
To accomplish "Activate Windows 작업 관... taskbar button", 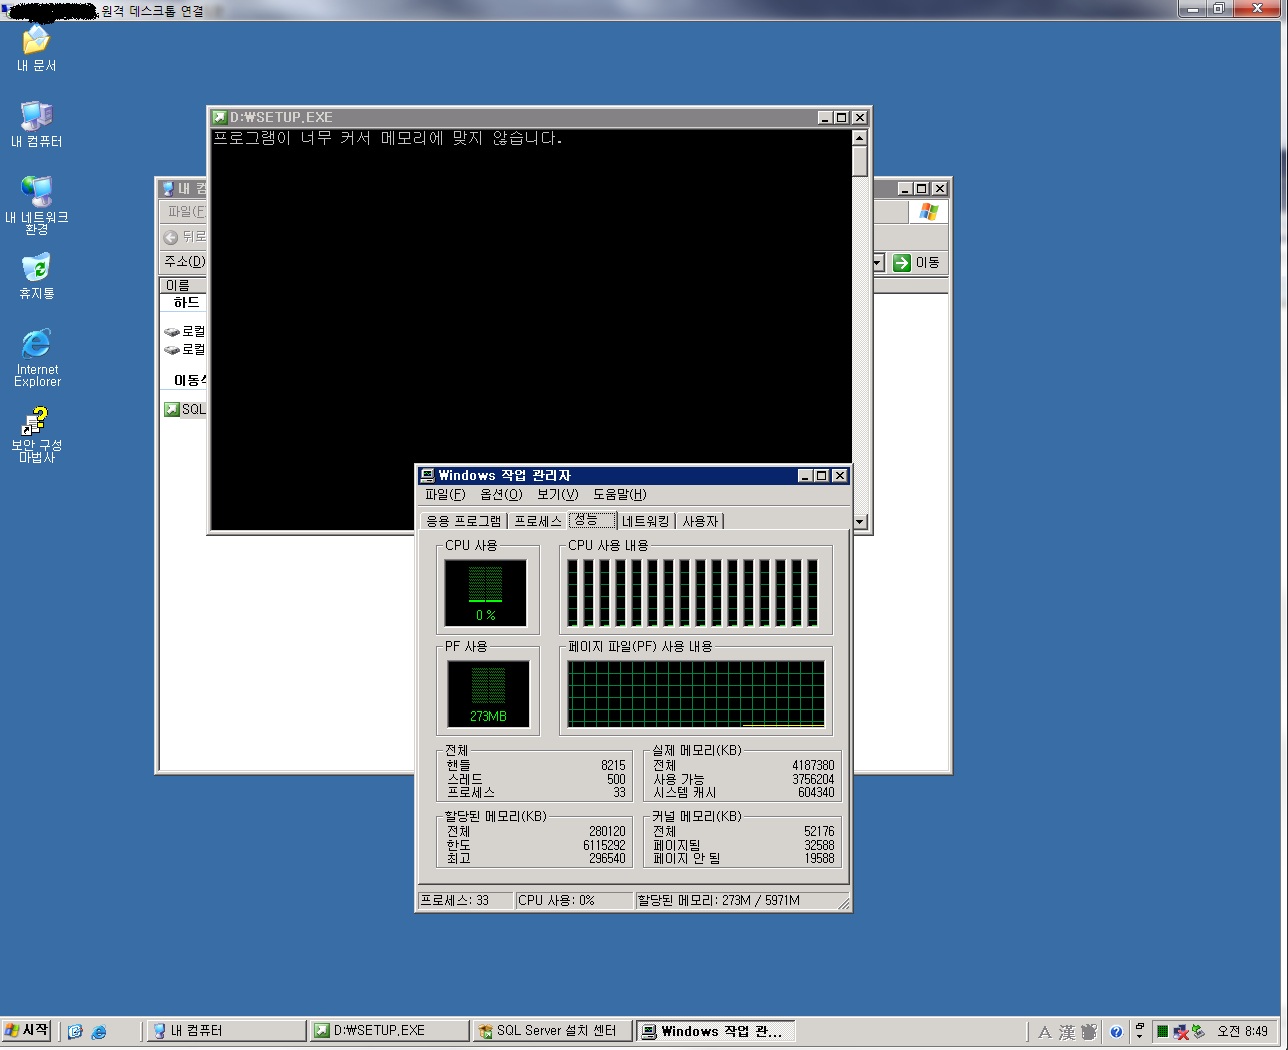I will tap(715, 1031).
